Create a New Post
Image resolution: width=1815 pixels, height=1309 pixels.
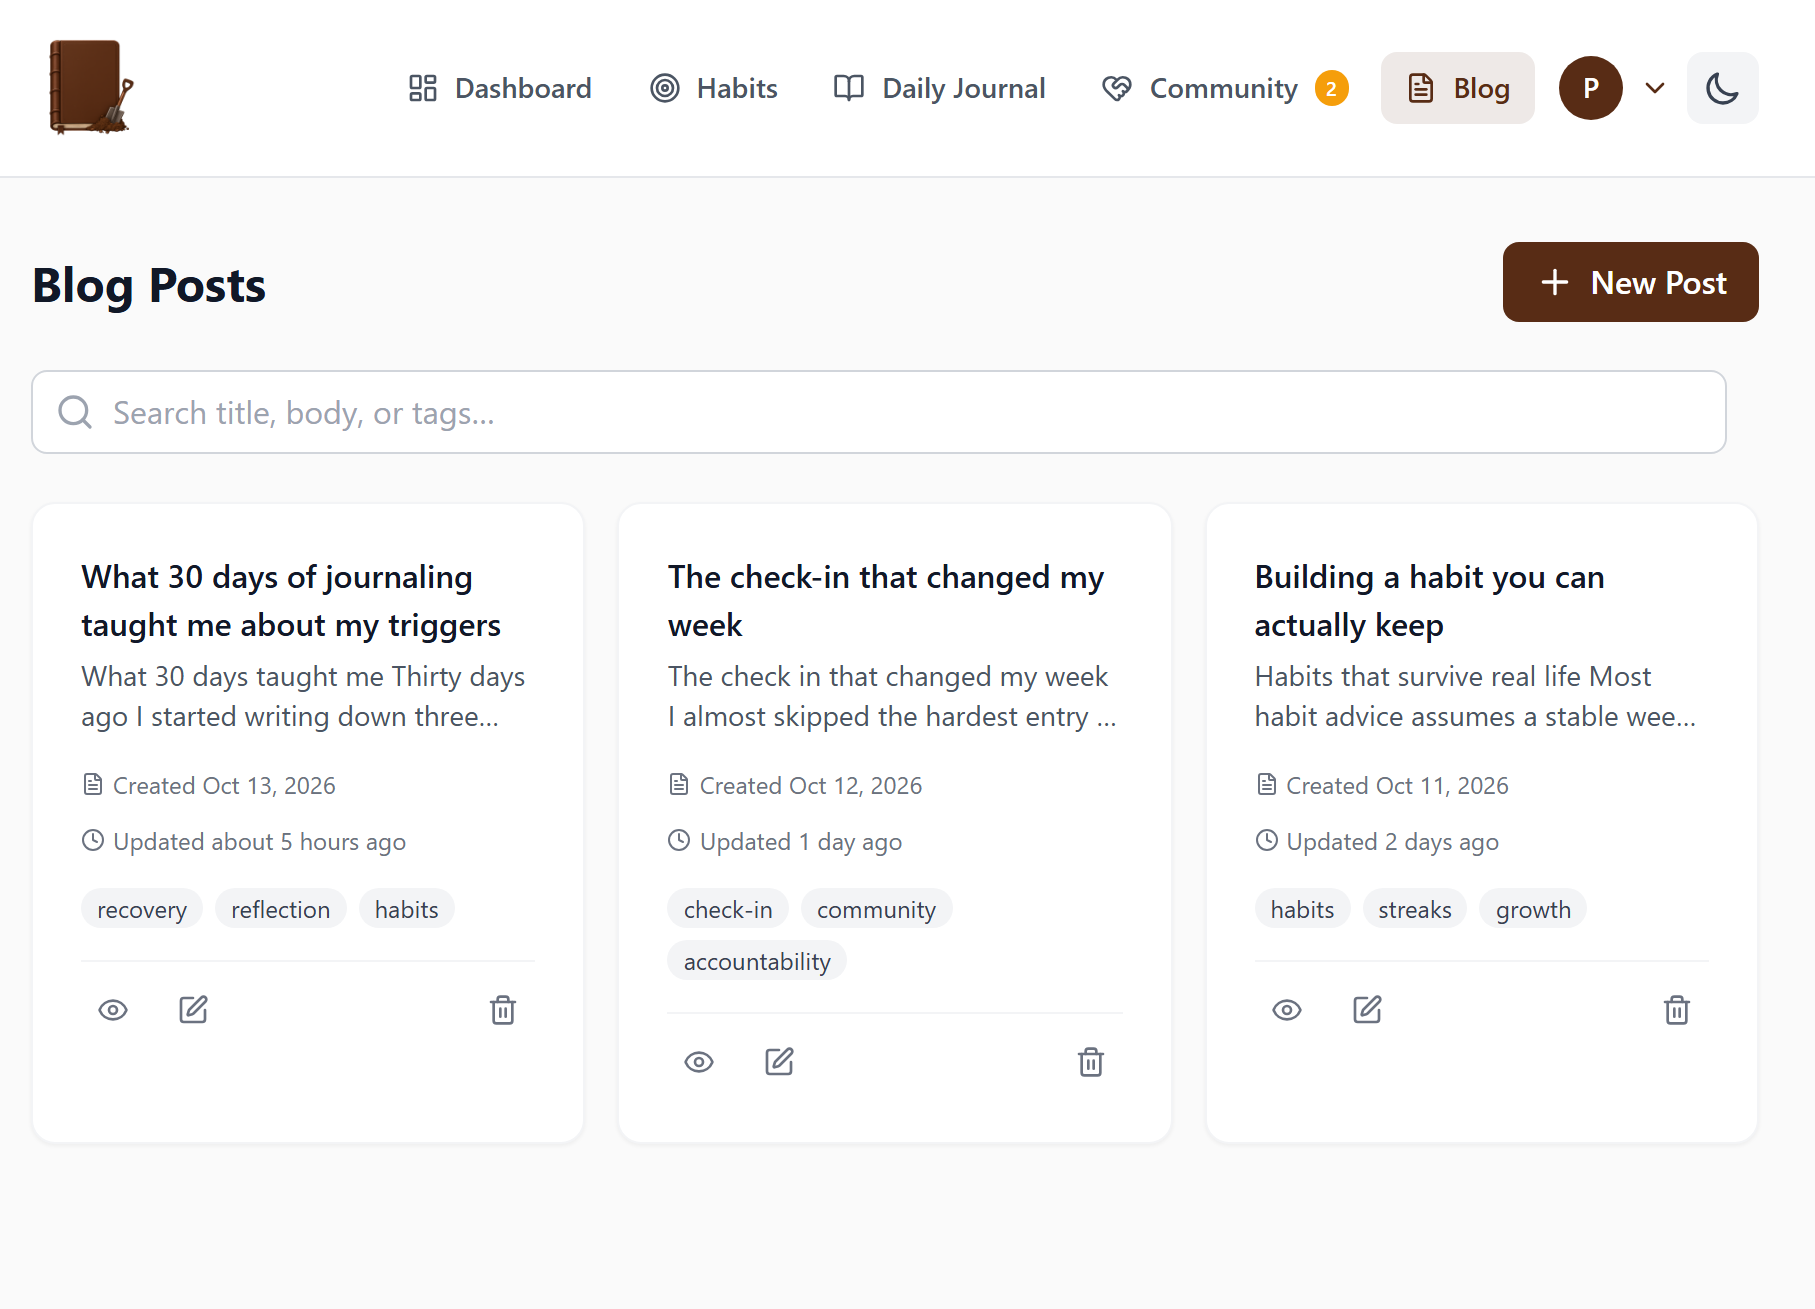[x=1630, y=282]
